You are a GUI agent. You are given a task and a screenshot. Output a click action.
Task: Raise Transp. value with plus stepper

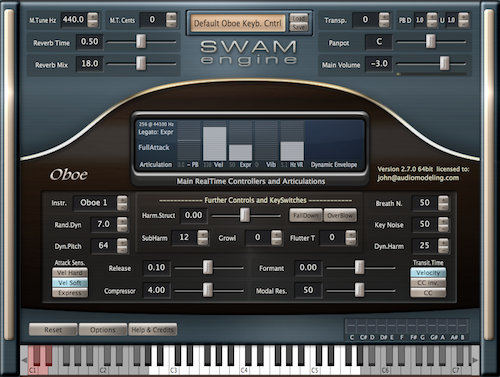tap(384, 16)
